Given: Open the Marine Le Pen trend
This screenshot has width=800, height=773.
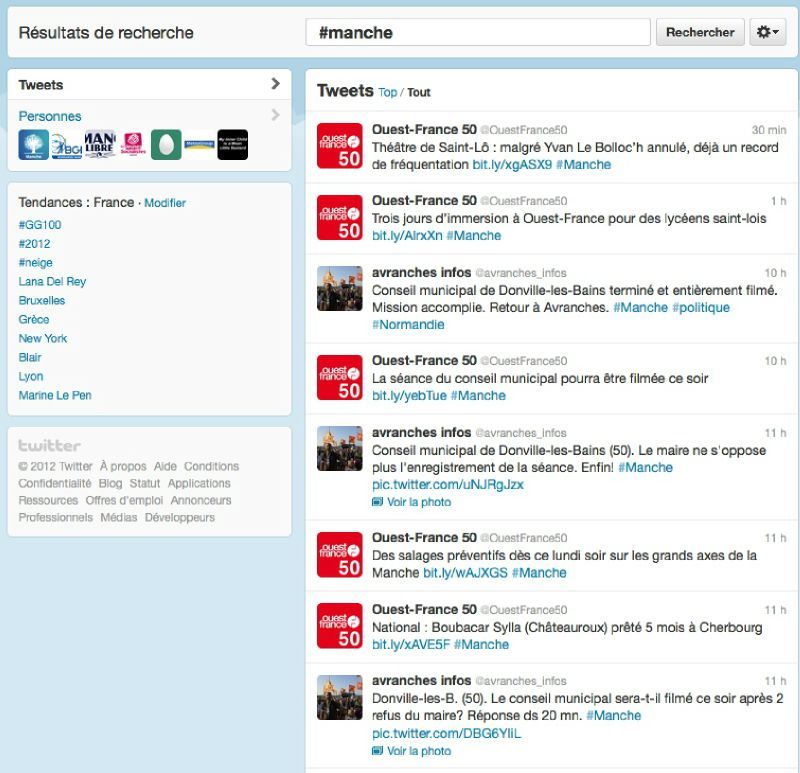Looking at the screenshot, I should [55, 395].
